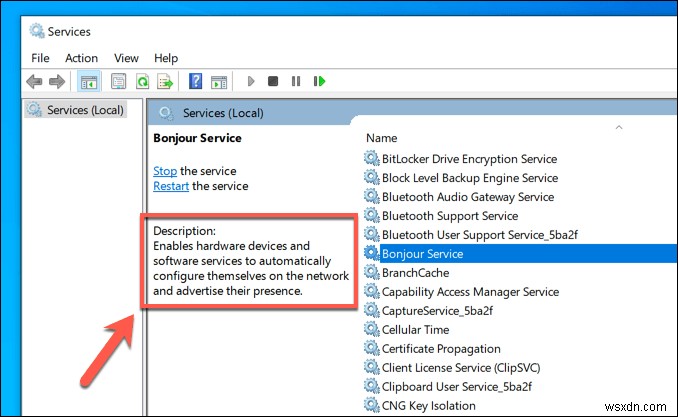Click Name column header sort arrow

[x=619, y=127]
